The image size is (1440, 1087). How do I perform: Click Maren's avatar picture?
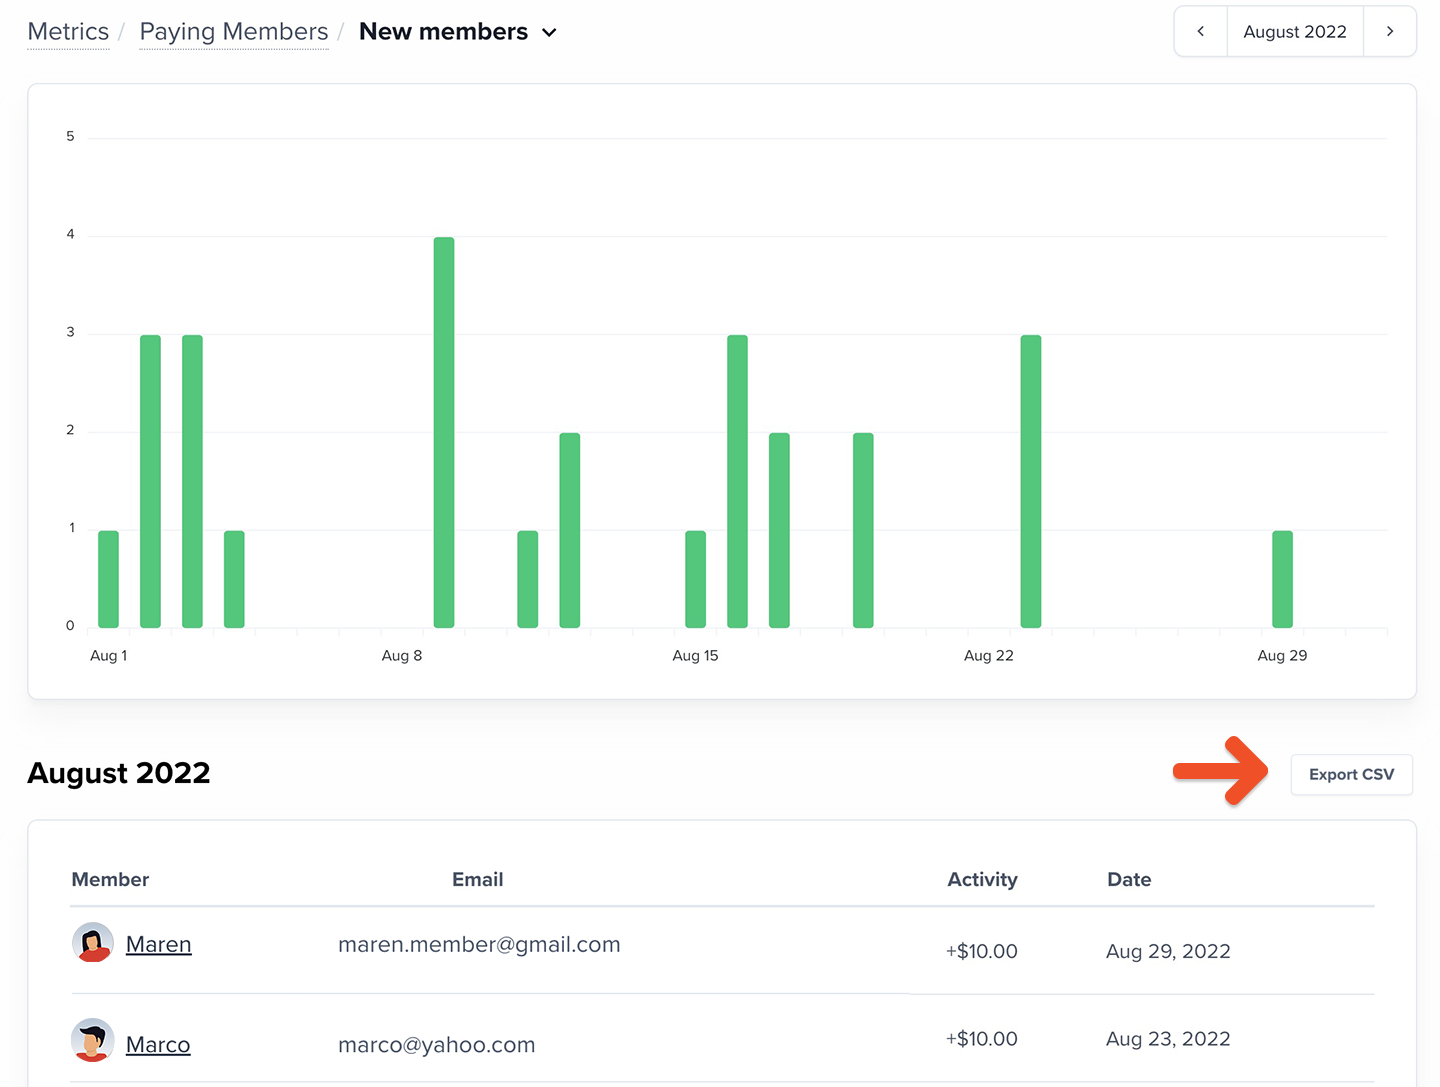point(93,943)
